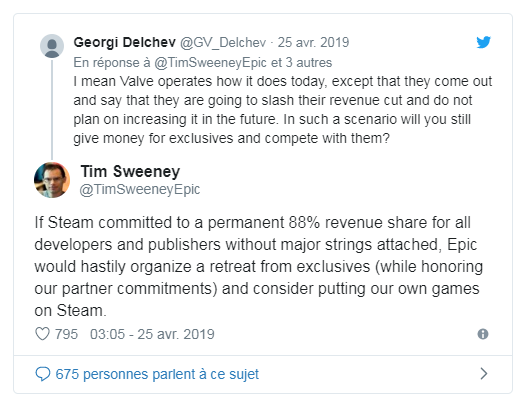Click Georgi Delchev's reply tweet text

tap(283, 110)
